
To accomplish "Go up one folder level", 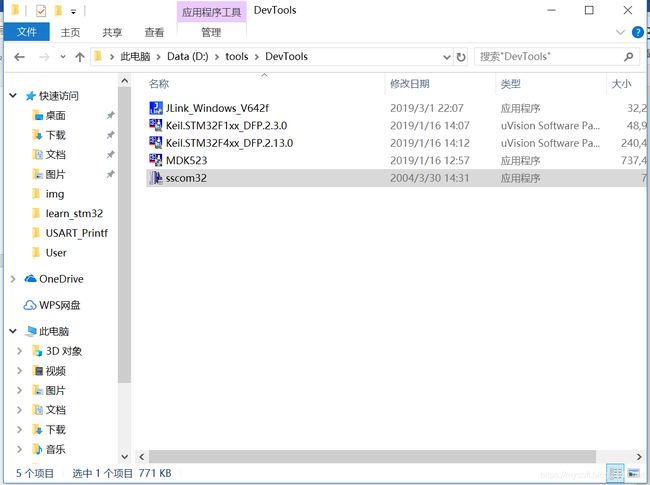I will 80,57.
